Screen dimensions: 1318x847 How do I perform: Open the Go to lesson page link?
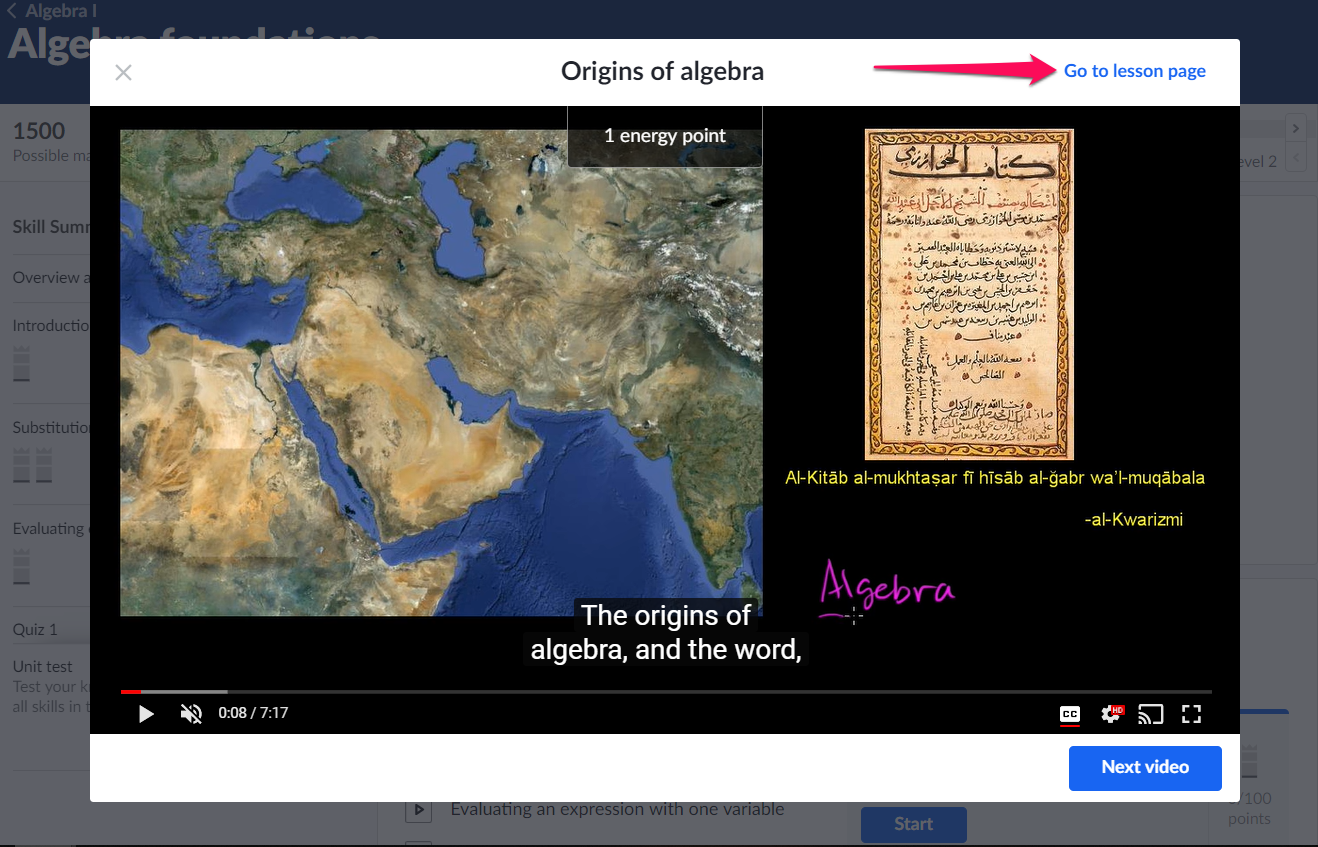pos(1134,71)
